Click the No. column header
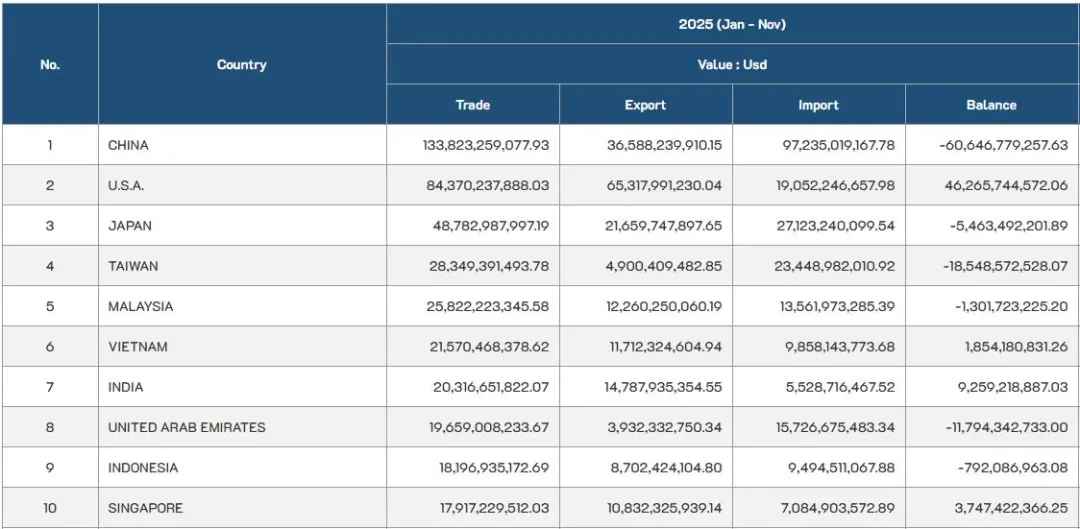Viewport: 1080px width, 529px height. click(50, 65)
